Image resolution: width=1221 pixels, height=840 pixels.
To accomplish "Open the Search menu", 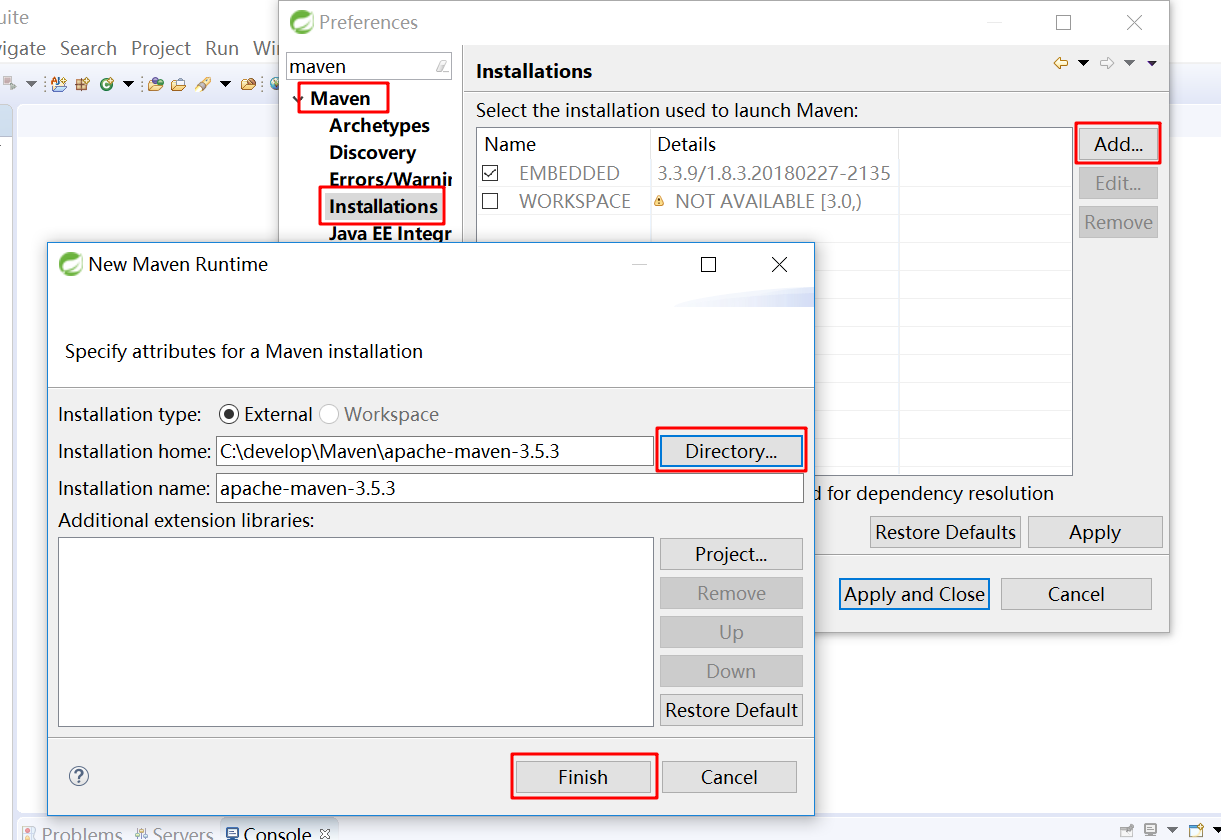I will pos(88,48).
